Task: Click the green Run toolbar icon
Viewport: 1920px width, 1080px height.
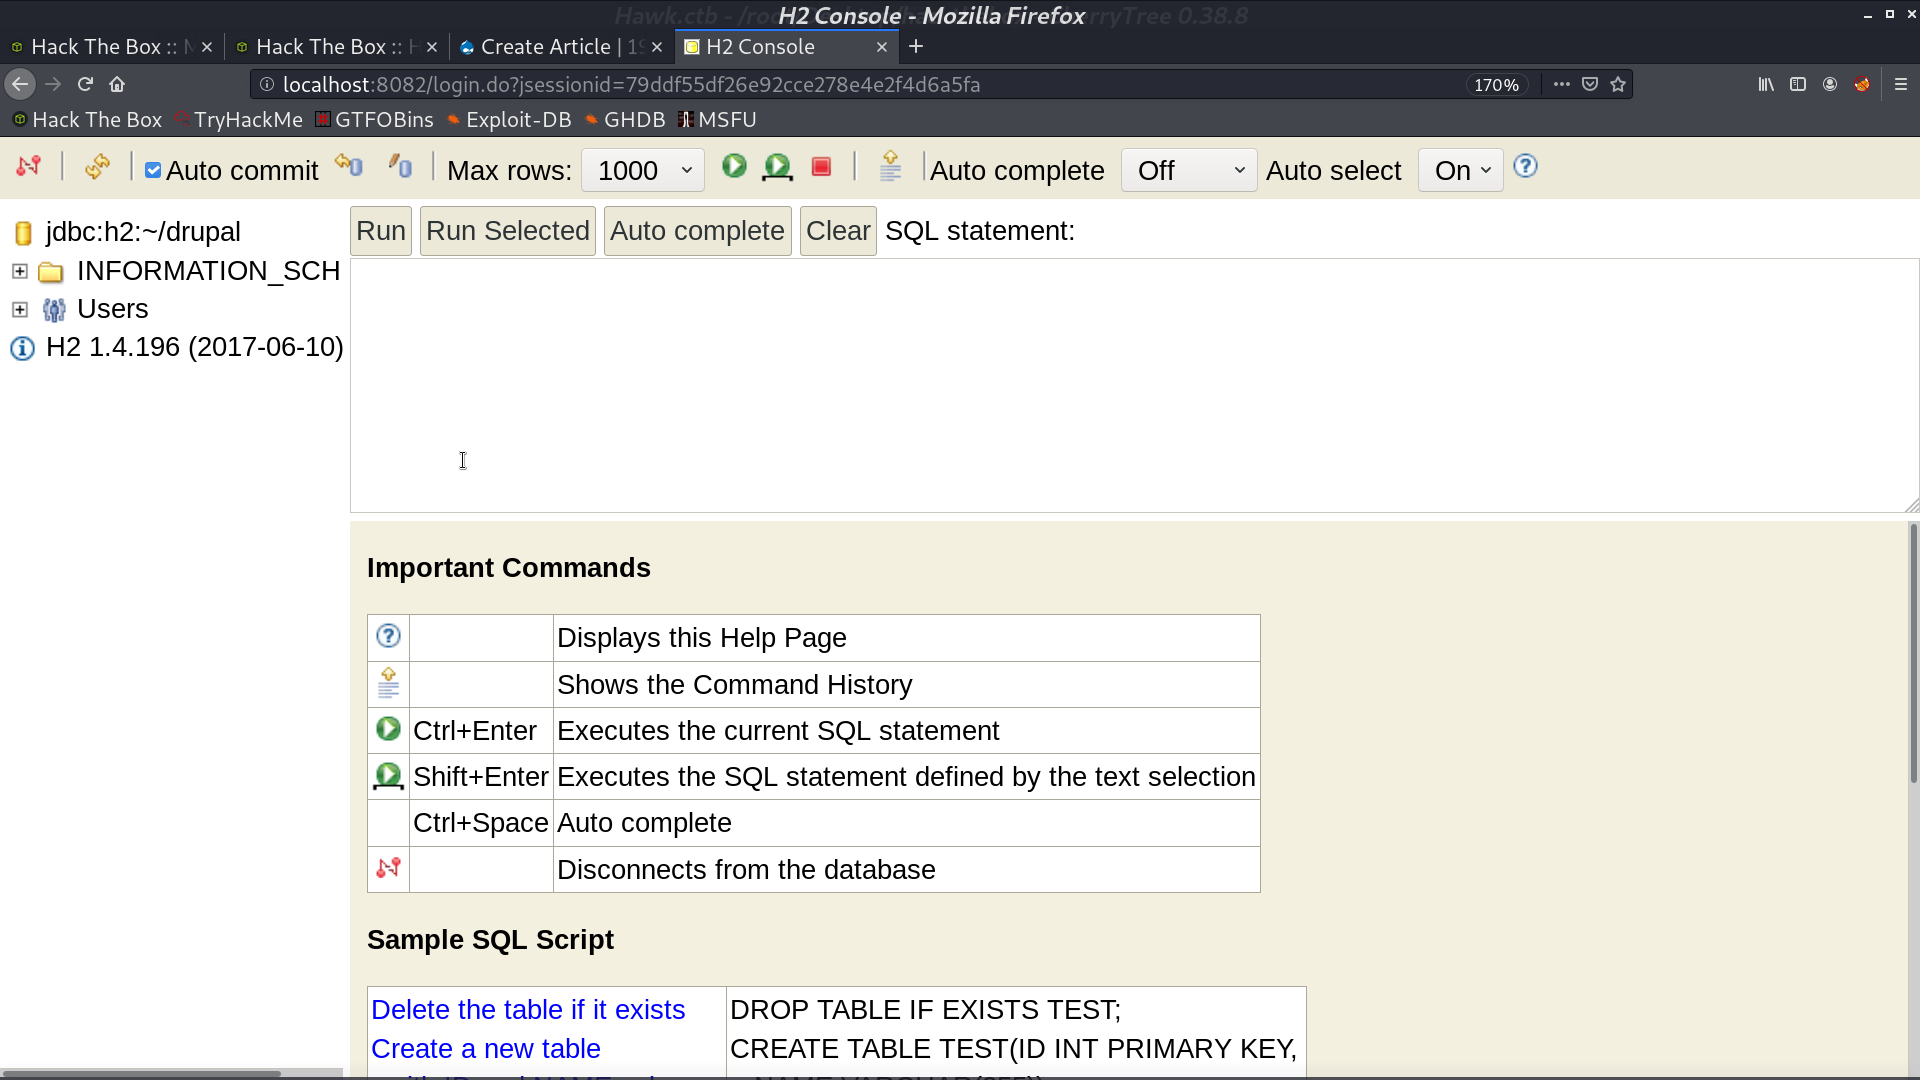Action: (x=734, y=166)
